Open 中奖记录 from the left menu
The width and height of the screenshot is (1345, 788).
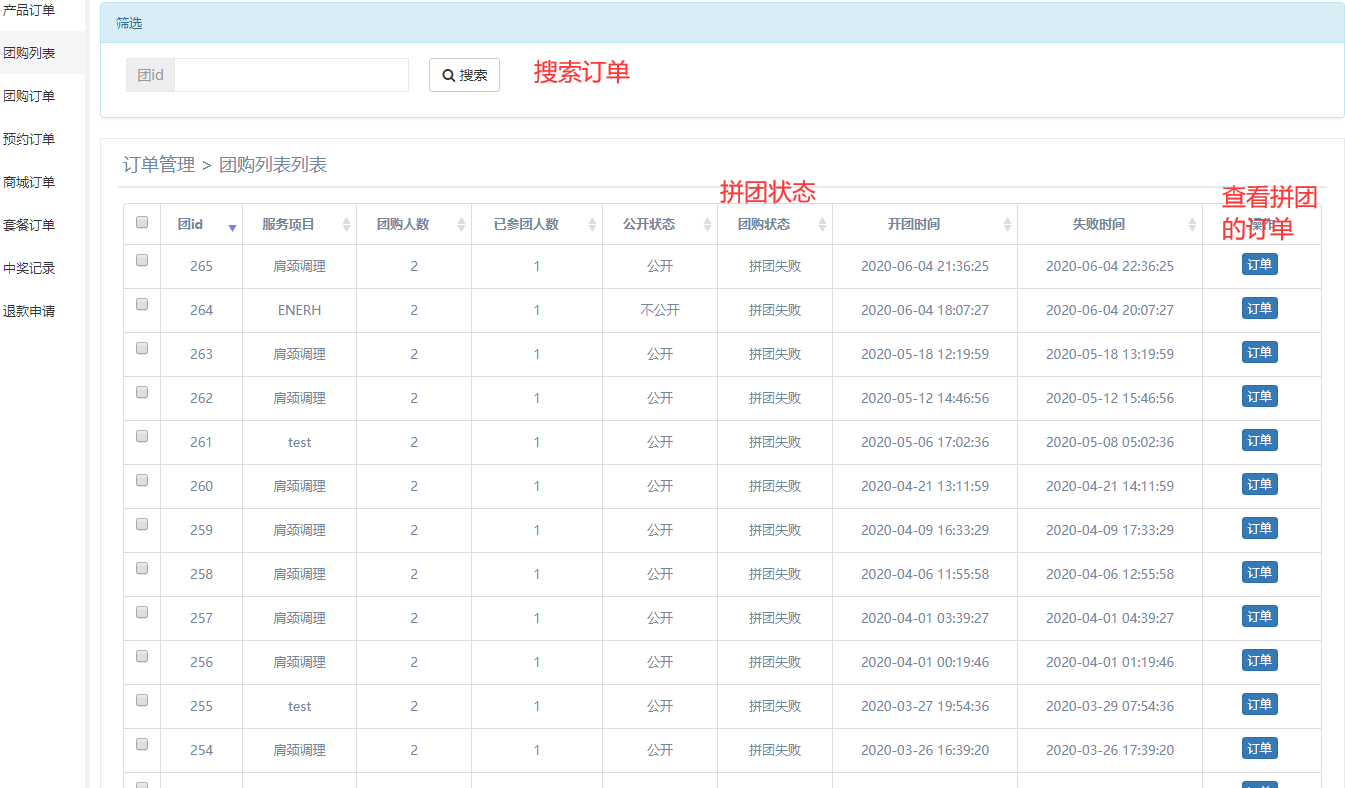coord(29,268)
